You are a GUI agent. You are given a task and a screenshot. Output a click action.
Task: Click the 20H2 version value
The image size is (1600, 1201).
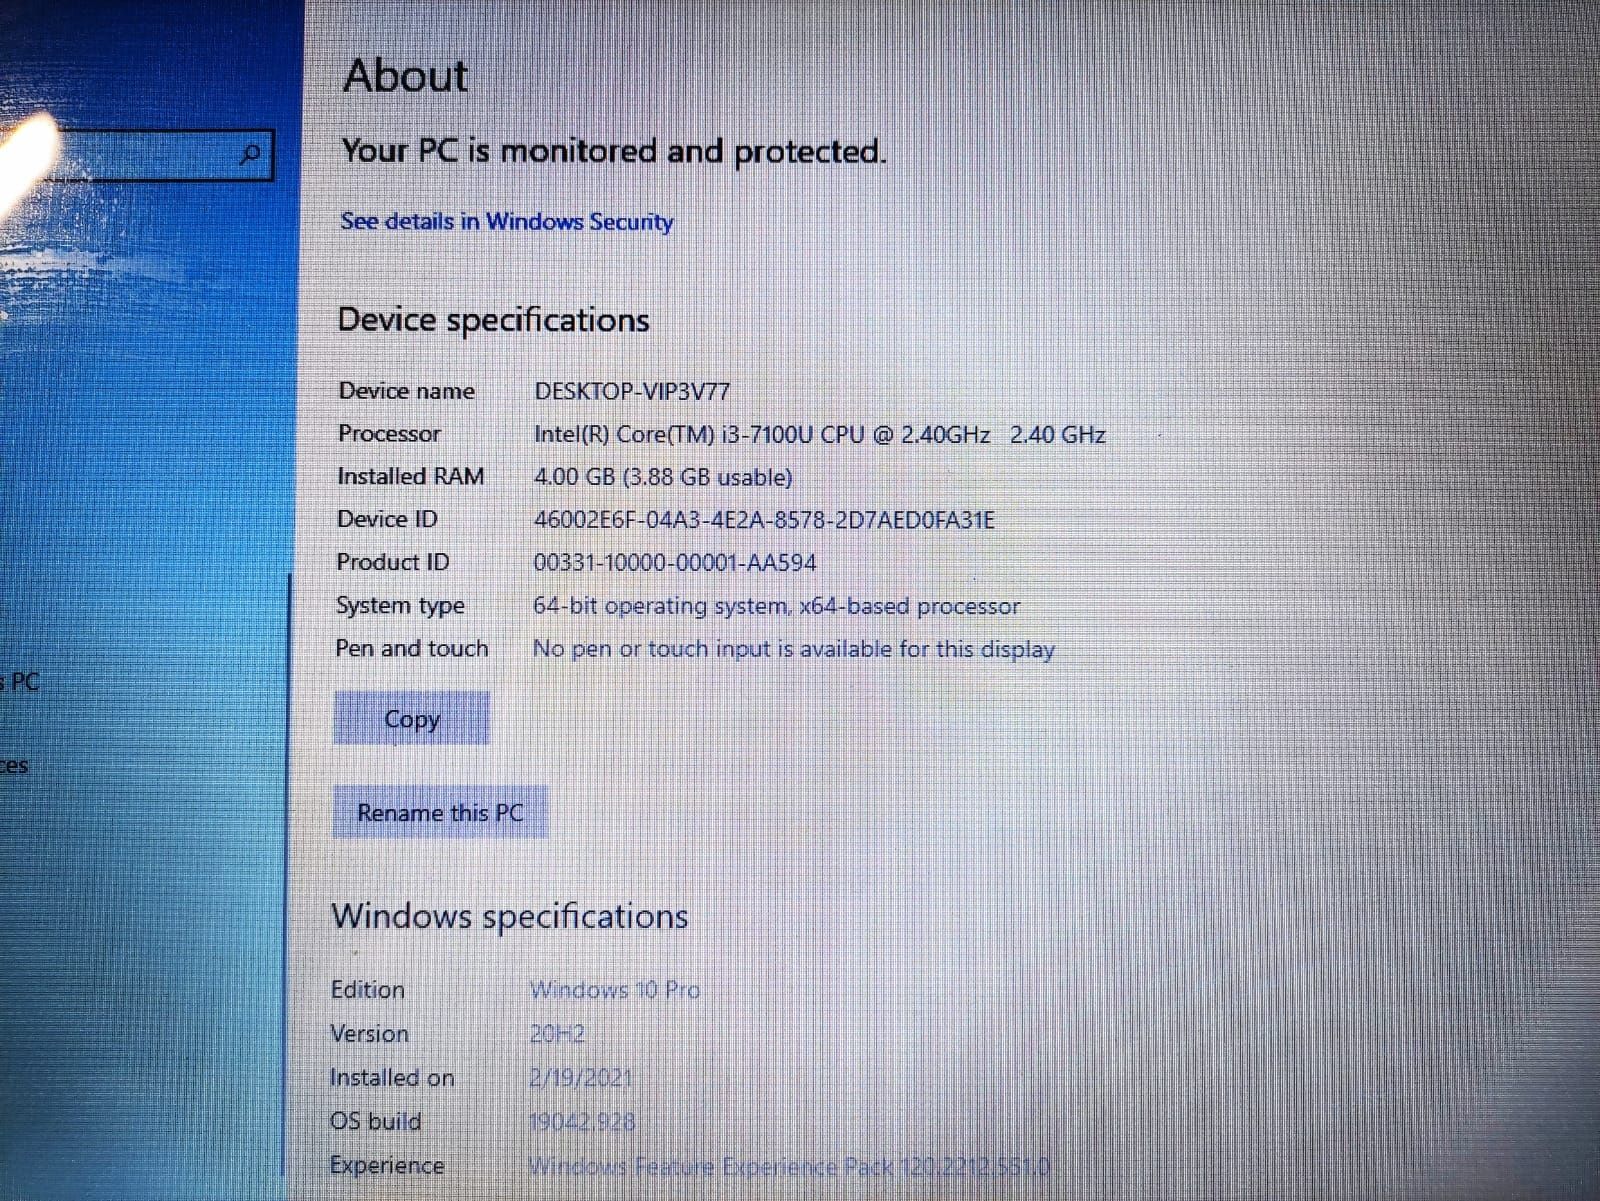coord(557,1034)
